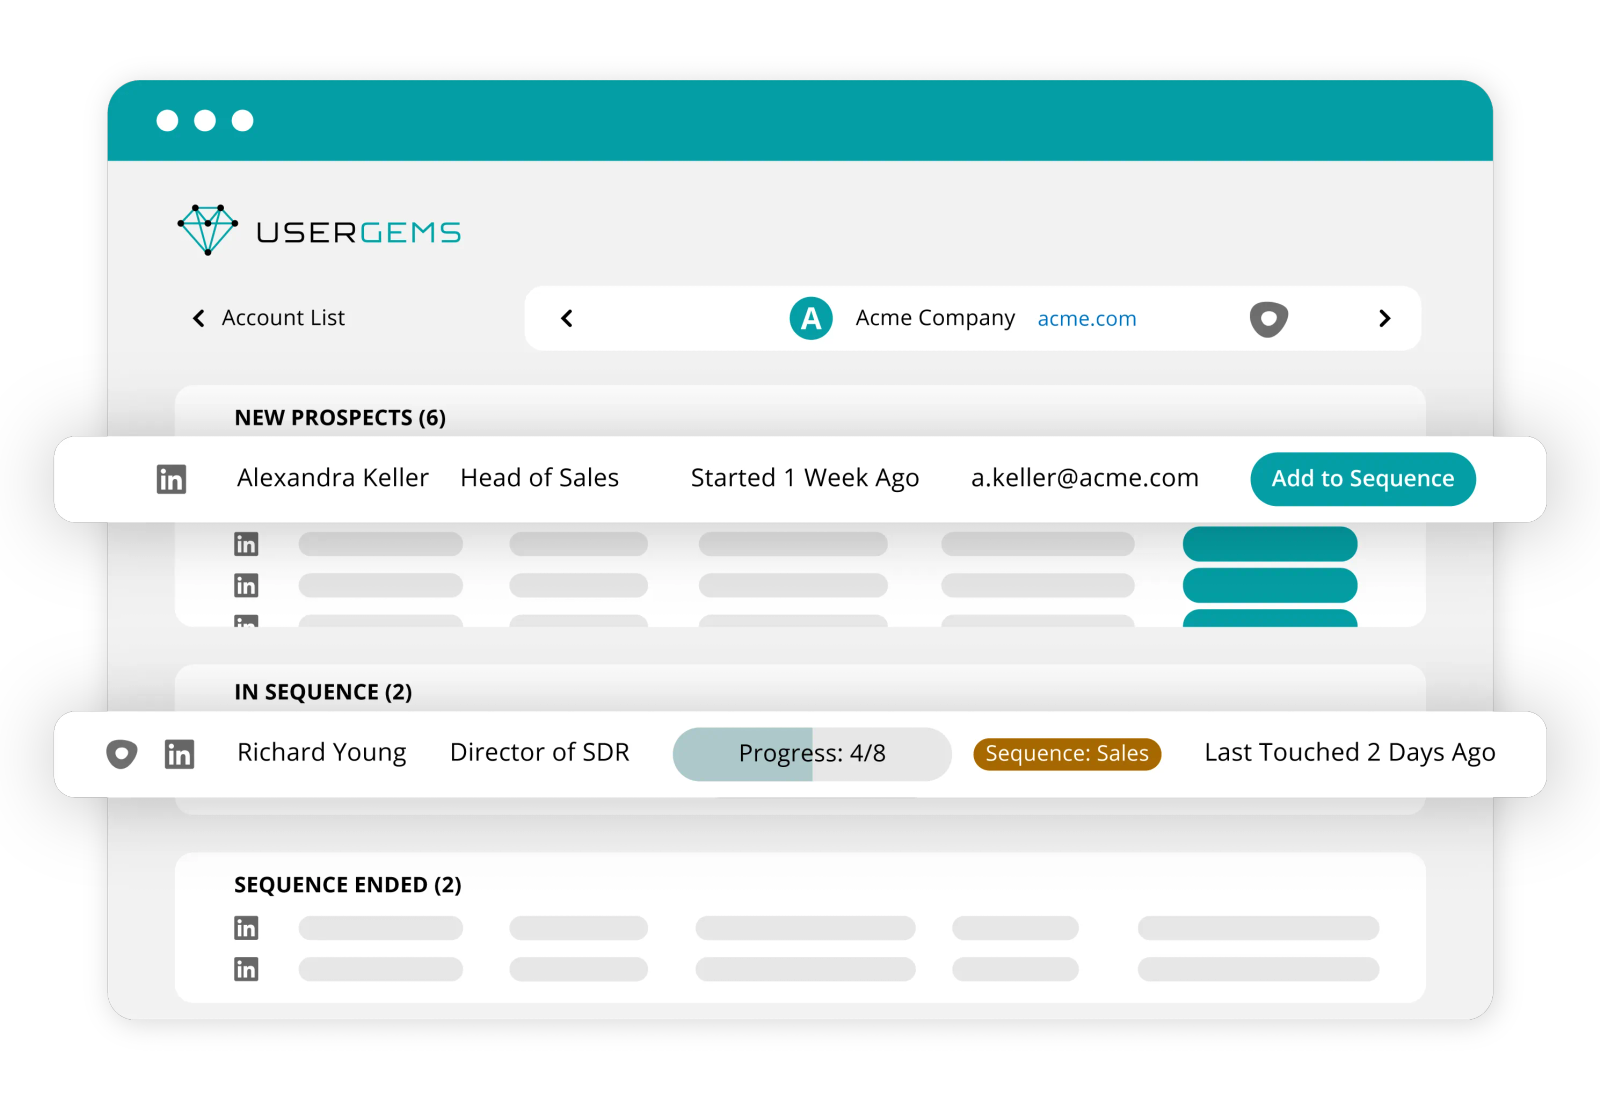1600x1100 pixels.
Task: Select the name Richard Young
Action: coord(322,752)
